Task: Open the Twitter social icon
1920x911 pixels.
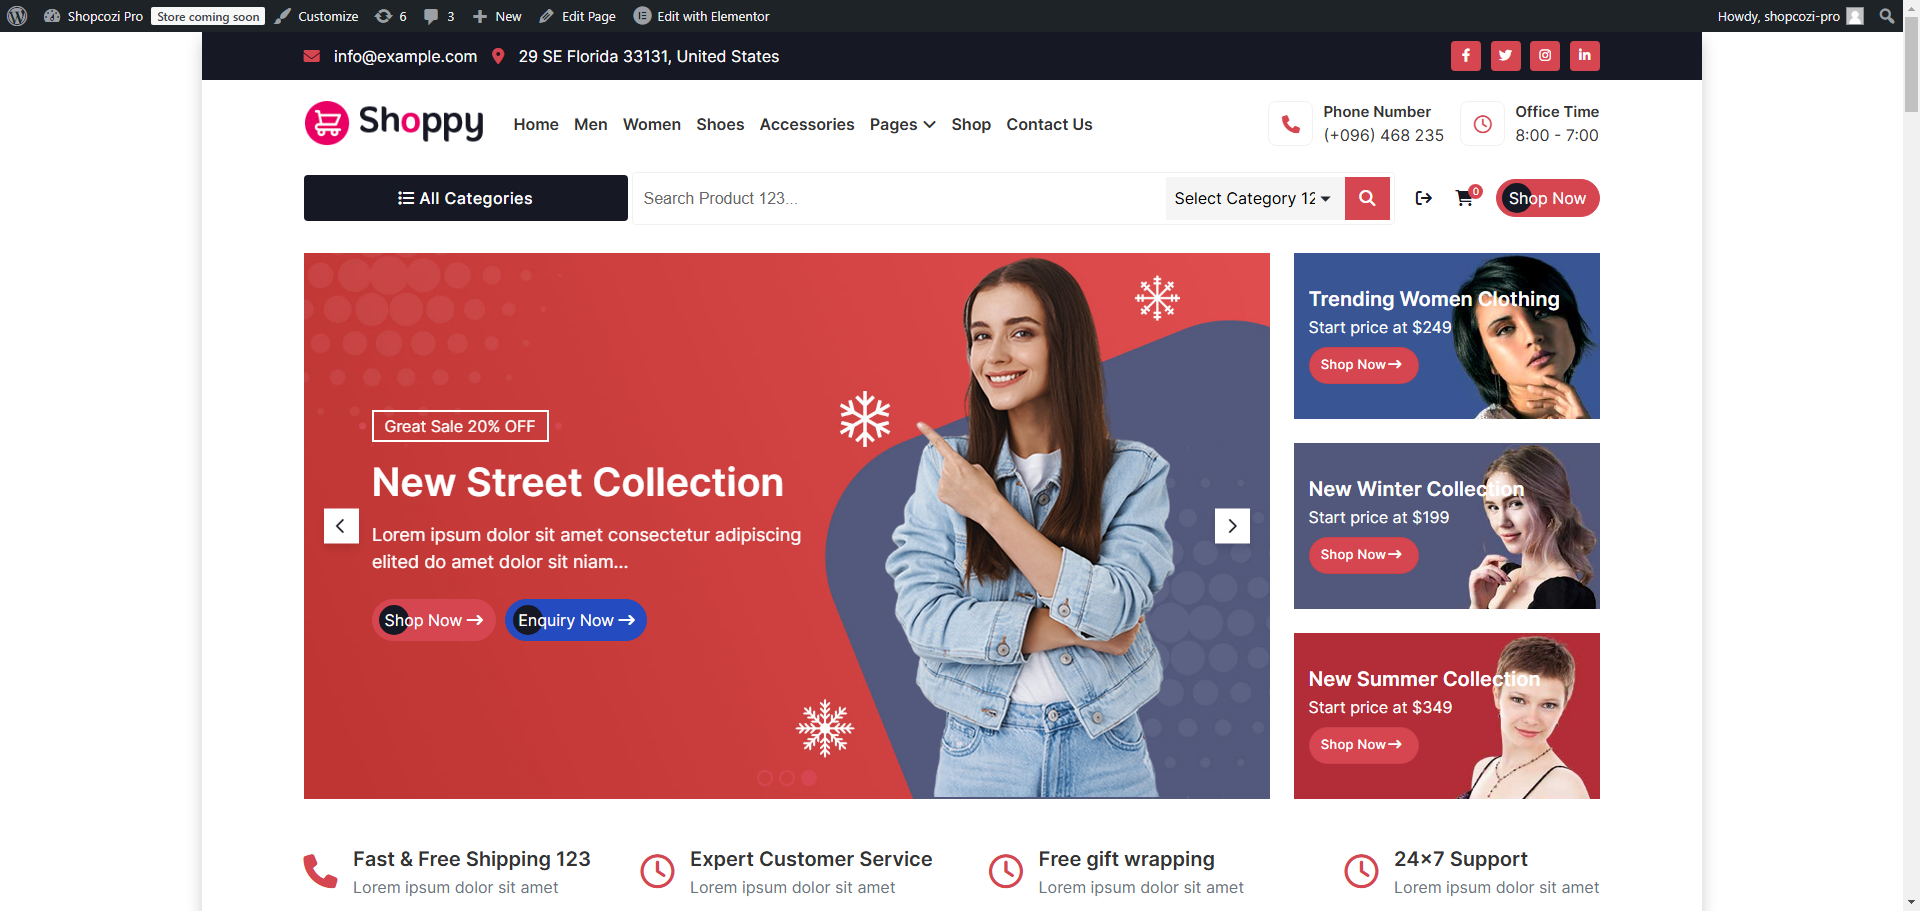Action: (x=1505, y=56)
